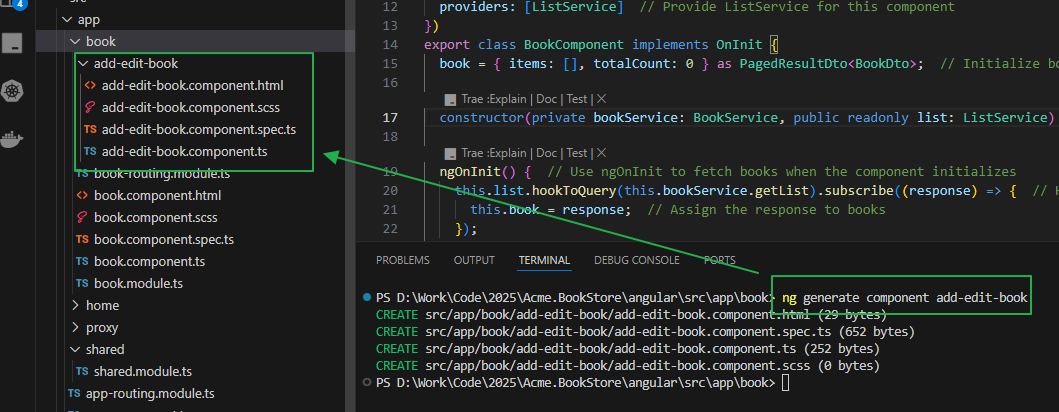Click the TS icon of app-routing.module.ts
1059x412 pixels.
pyautogui.click(x=74, y=393)
